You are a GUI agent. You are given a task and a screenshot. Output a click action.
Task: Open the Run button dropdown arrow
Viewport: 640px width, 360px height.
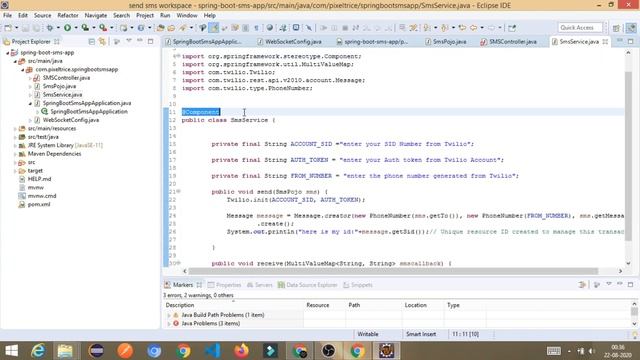tap(76, 28)
